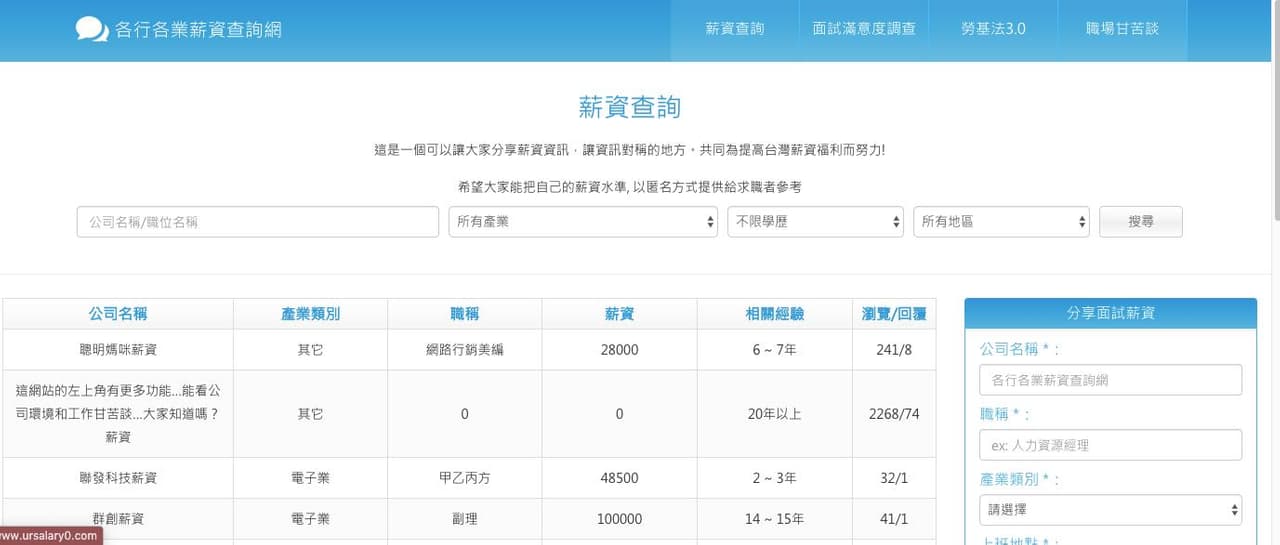Click the 瀏覽/回覆 column header
1280x545 pixels.
(894, 314)
